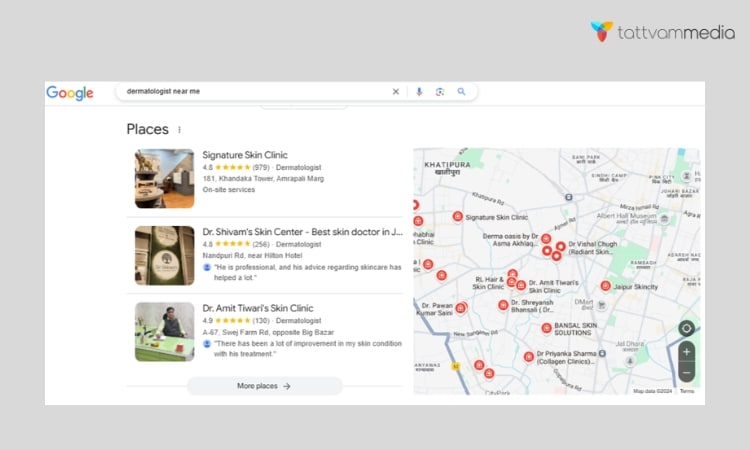Image resolution: width=750 pixels, height=450 pixels.
Task: Start voice search with the microphone icon
Action: (x=419, y=91)
